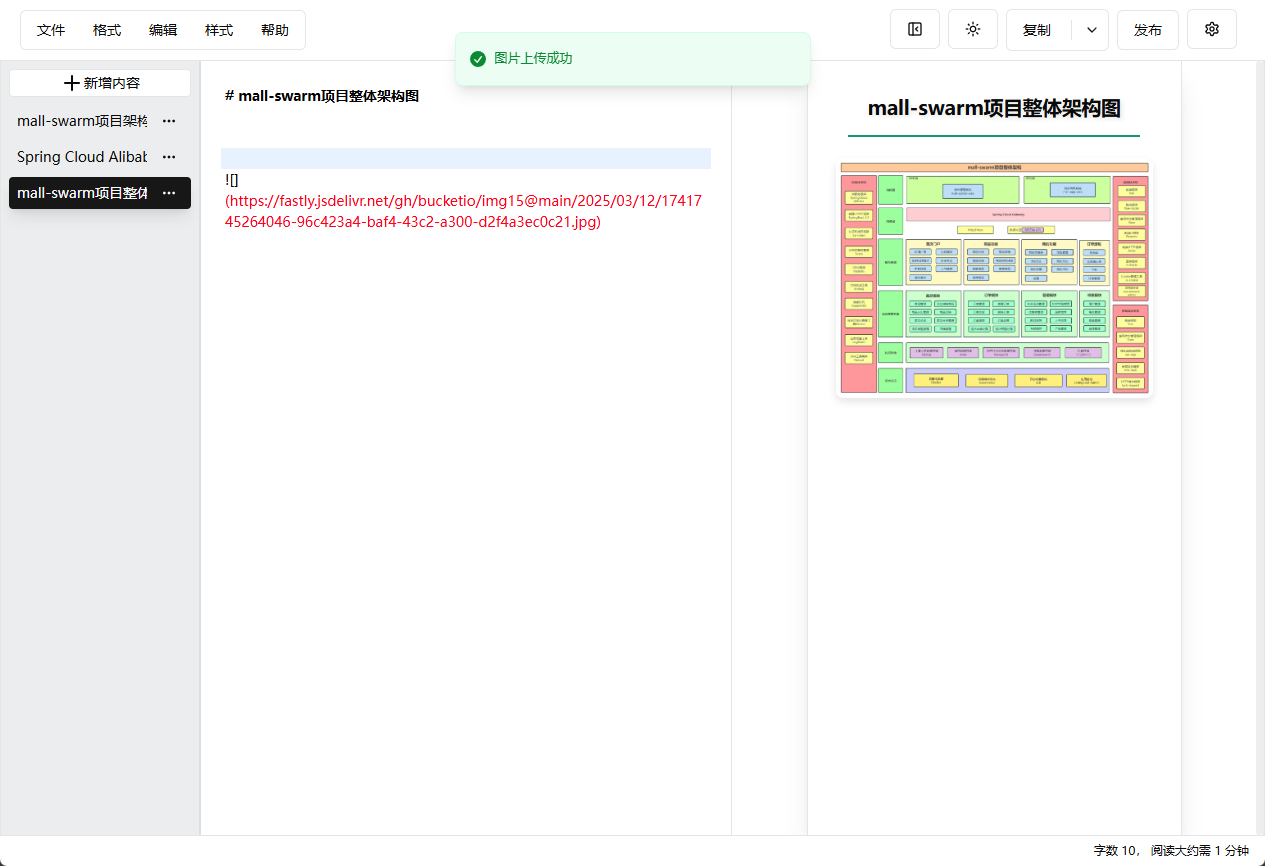Viewport: 1265px width, 866px height.
Task: Click the jsdelivr image URL in editor
Action: 464,211
